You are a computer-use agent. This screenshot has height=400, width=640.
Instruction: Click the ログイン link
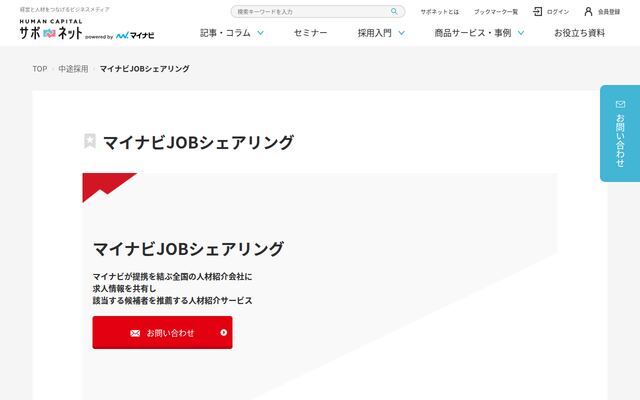coord(558,12)
